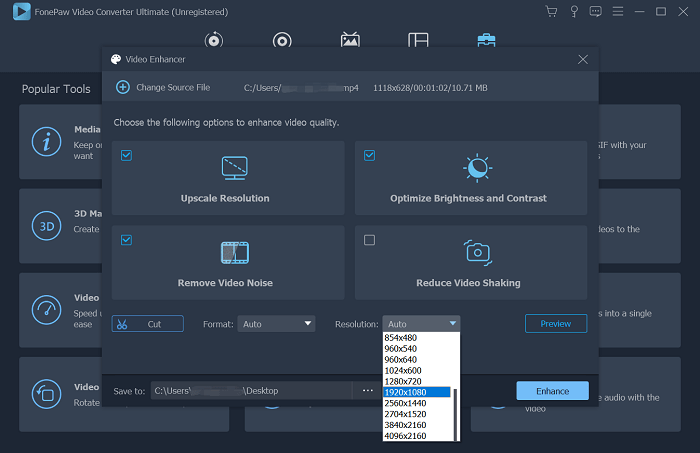Click the Change Source File plus icon
The image size is (700, 453).
(x=123, y=87)
